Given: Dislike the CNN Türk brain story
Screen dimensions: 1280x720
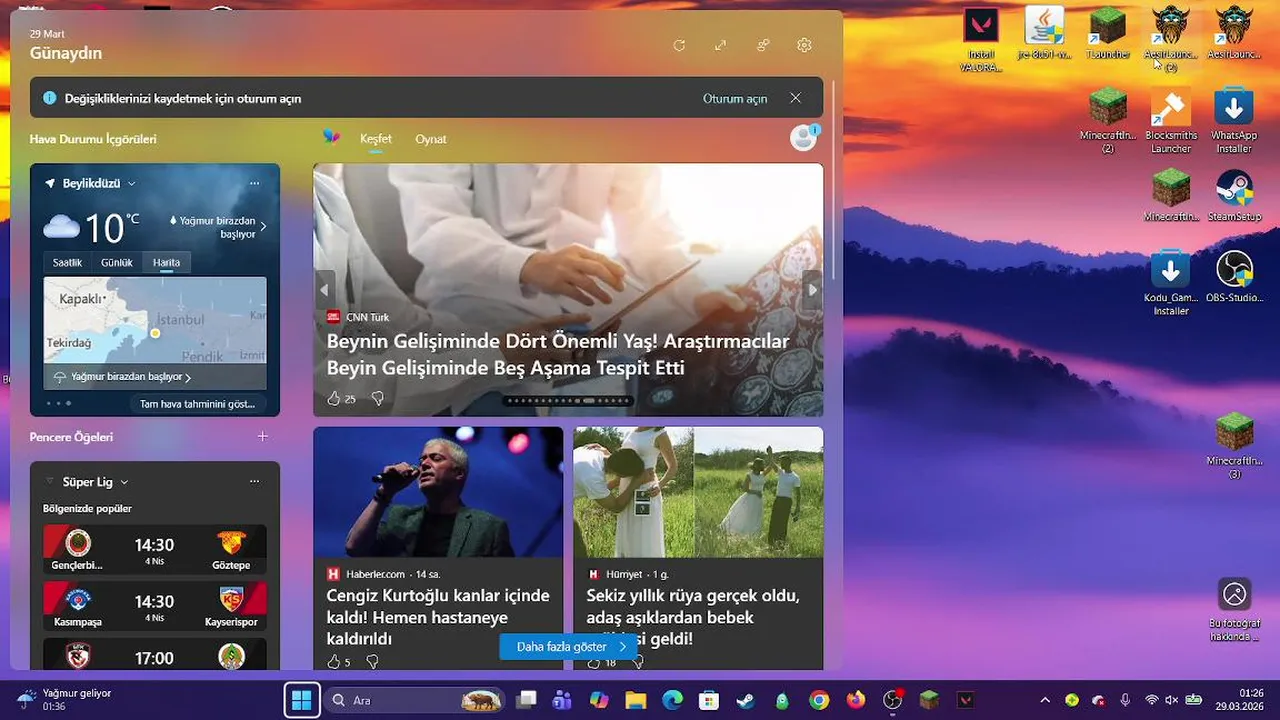Looking at the screenshot, I should coord(377,398).
